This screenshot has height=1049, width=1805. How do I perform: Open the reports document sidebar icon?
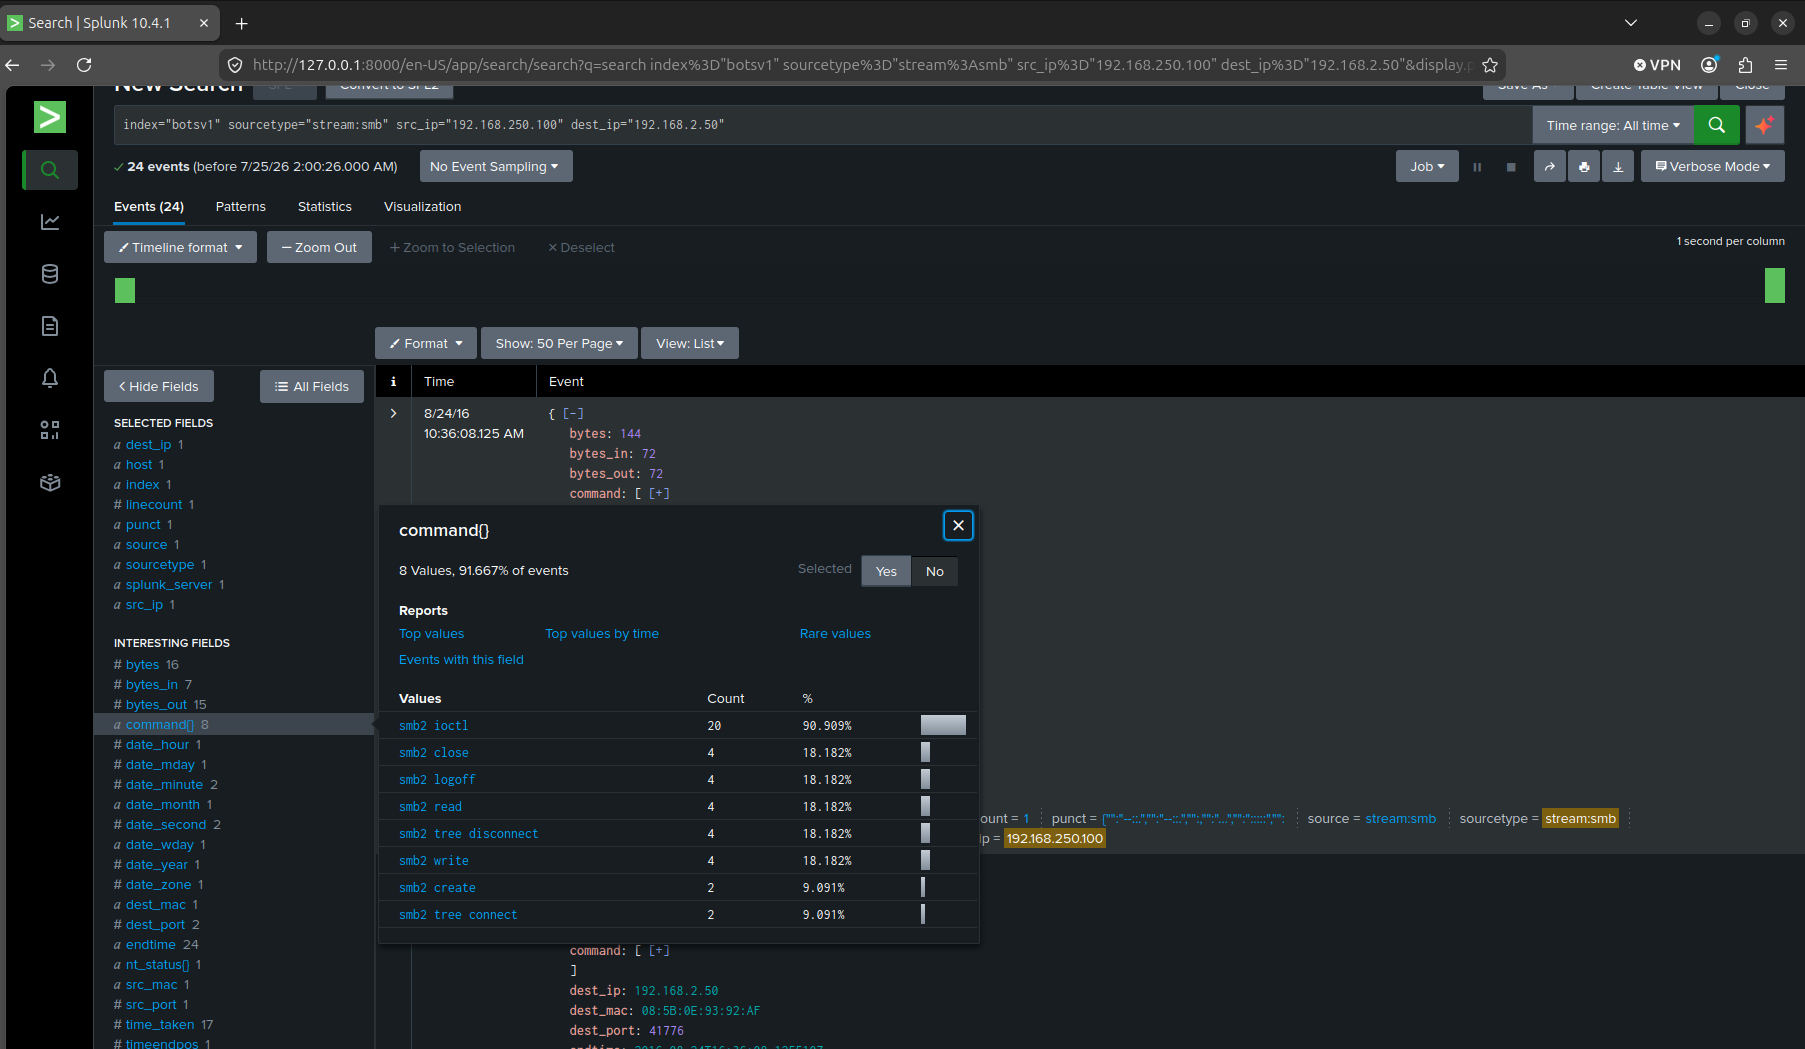click(50, 326)
